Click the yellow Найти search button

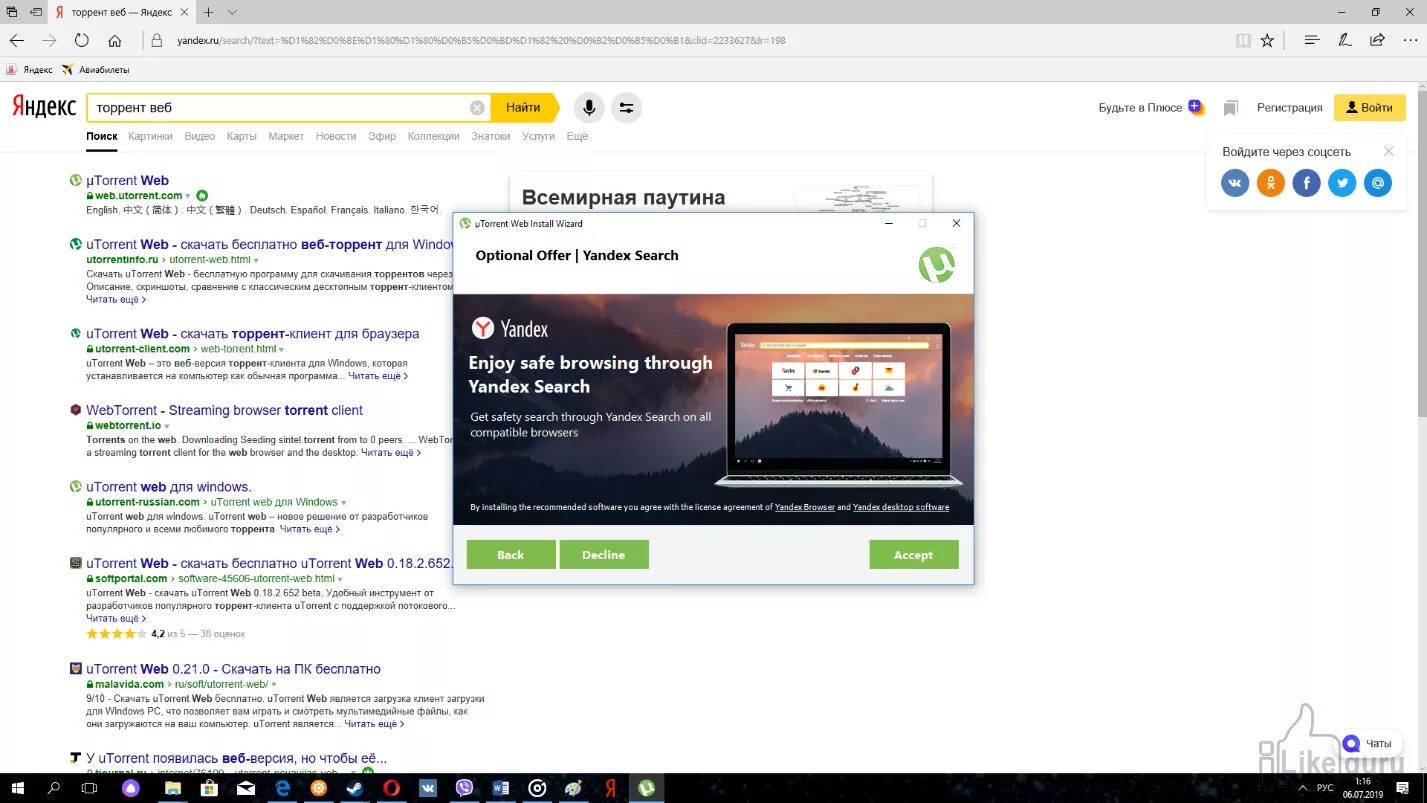[523, 107]
